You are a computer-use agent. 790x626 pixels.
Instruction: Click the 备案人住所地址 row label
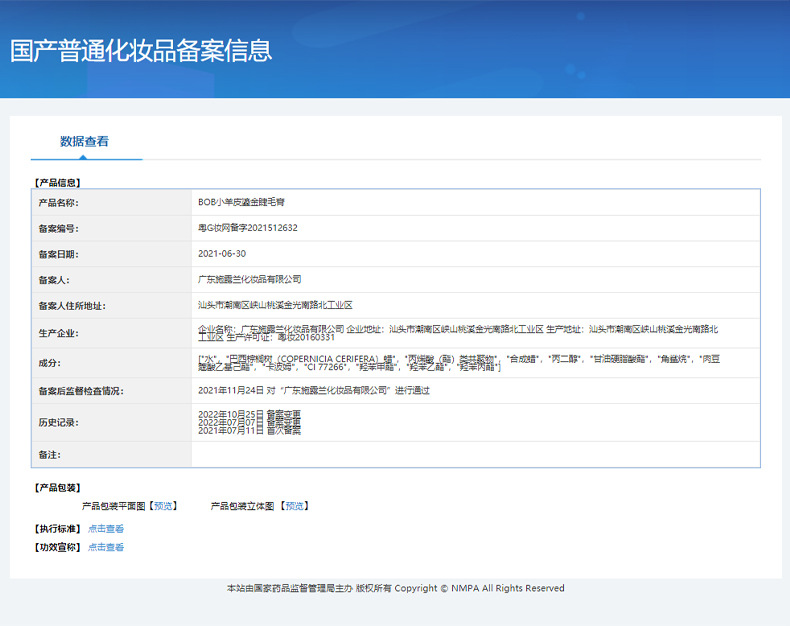[x=72, y=305]
